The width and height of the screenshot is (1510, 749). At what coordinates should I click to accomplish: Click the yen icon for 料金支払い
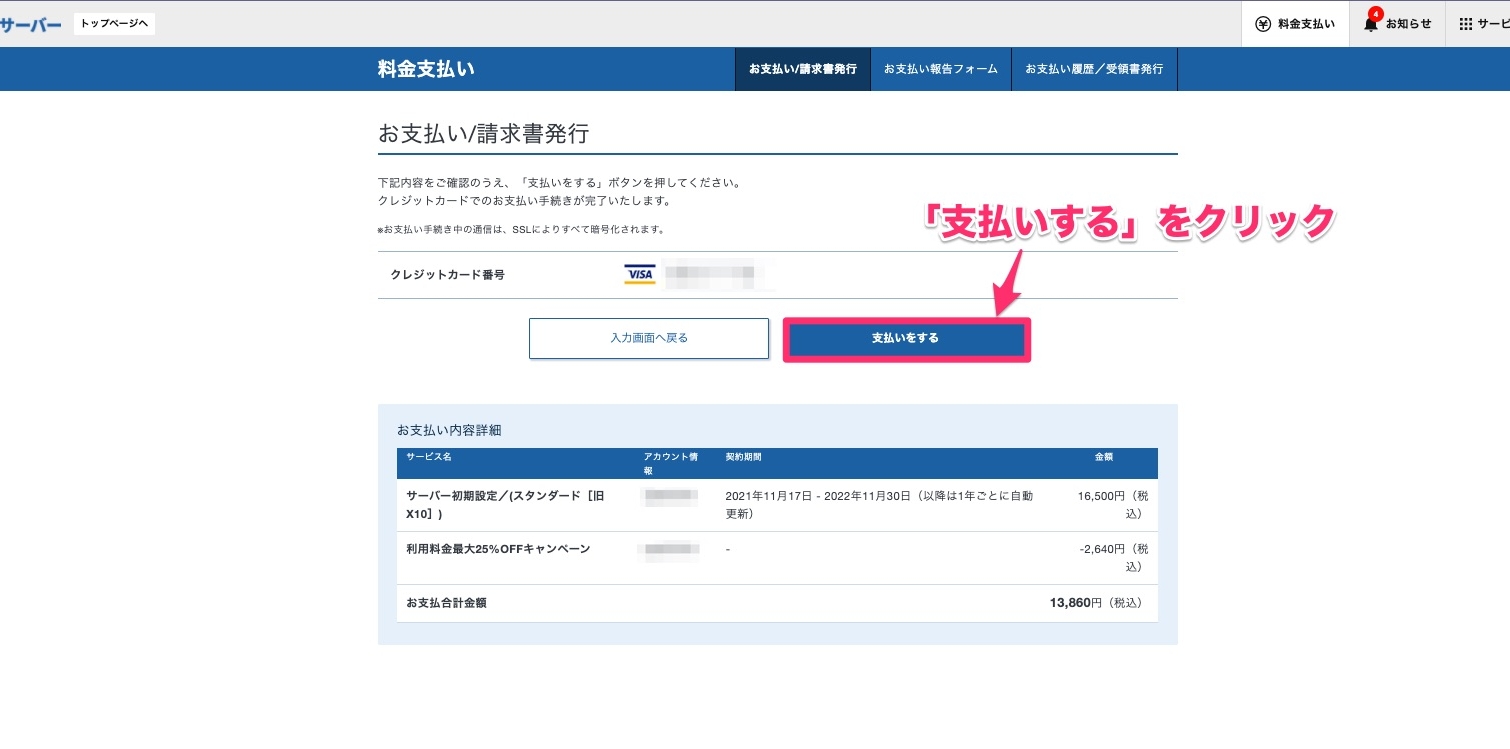pyautogui.click(x=1263, y=24)
